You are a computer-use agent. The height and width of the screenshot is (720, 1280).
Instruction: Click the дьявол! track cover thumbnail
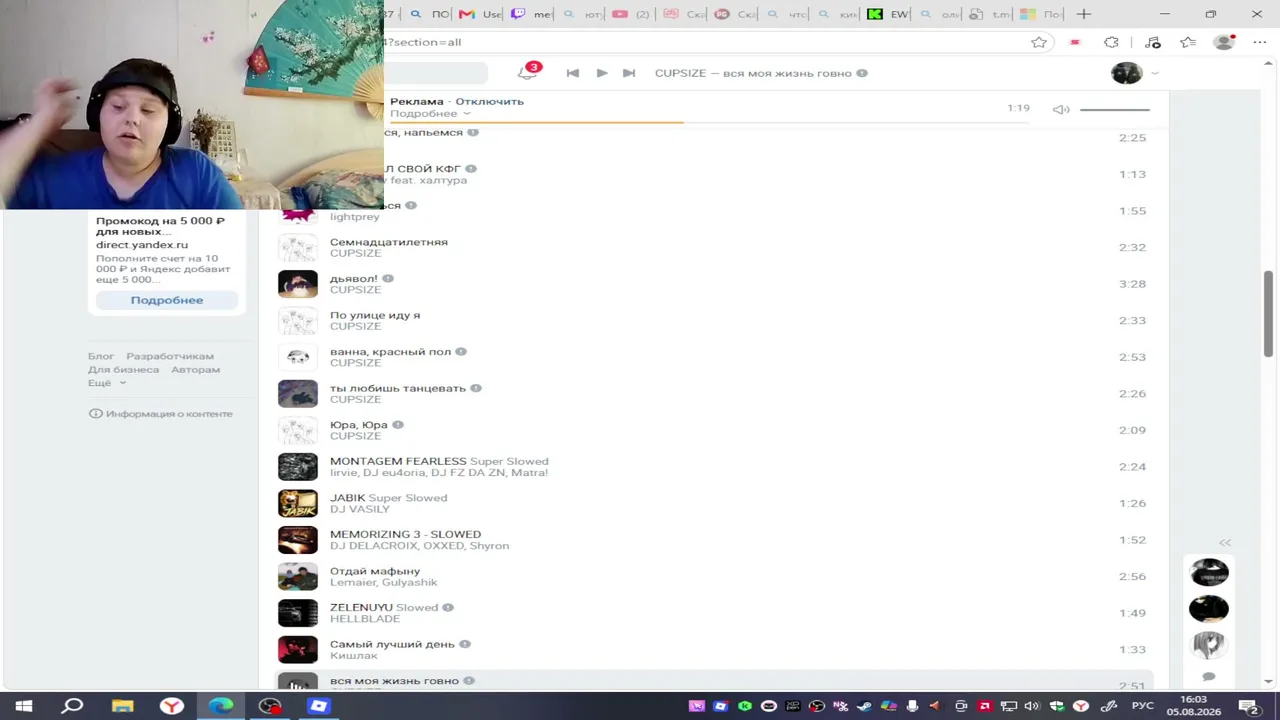click(297, 284)
